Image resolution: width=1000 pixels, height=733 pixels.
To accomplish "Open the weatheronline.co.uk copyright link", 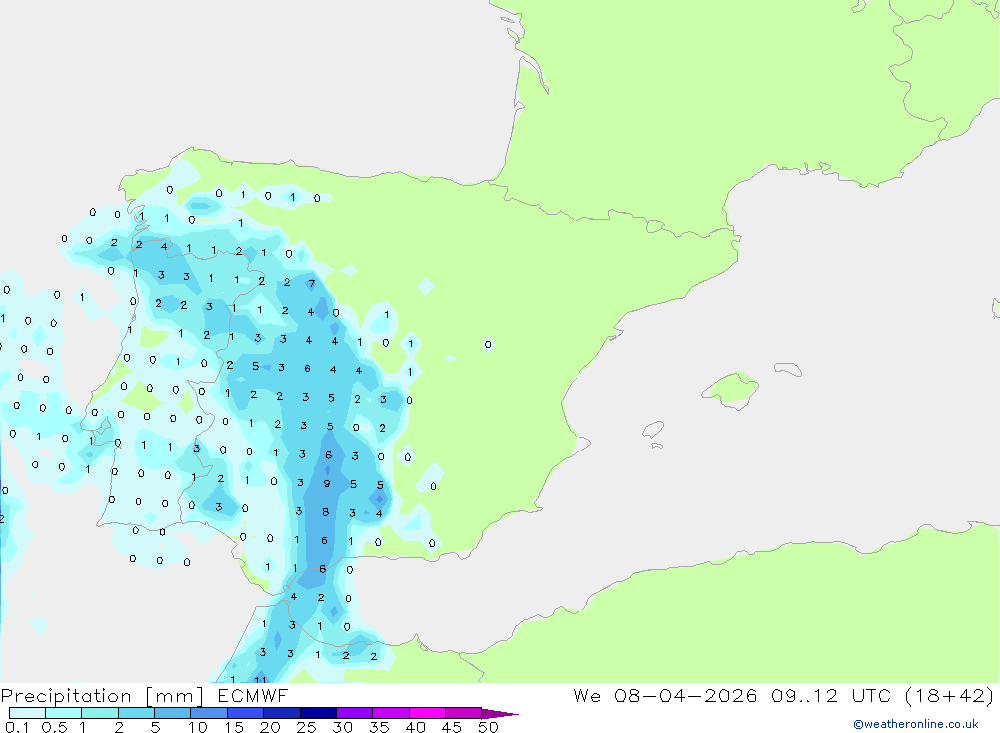I will pos(915,724).
